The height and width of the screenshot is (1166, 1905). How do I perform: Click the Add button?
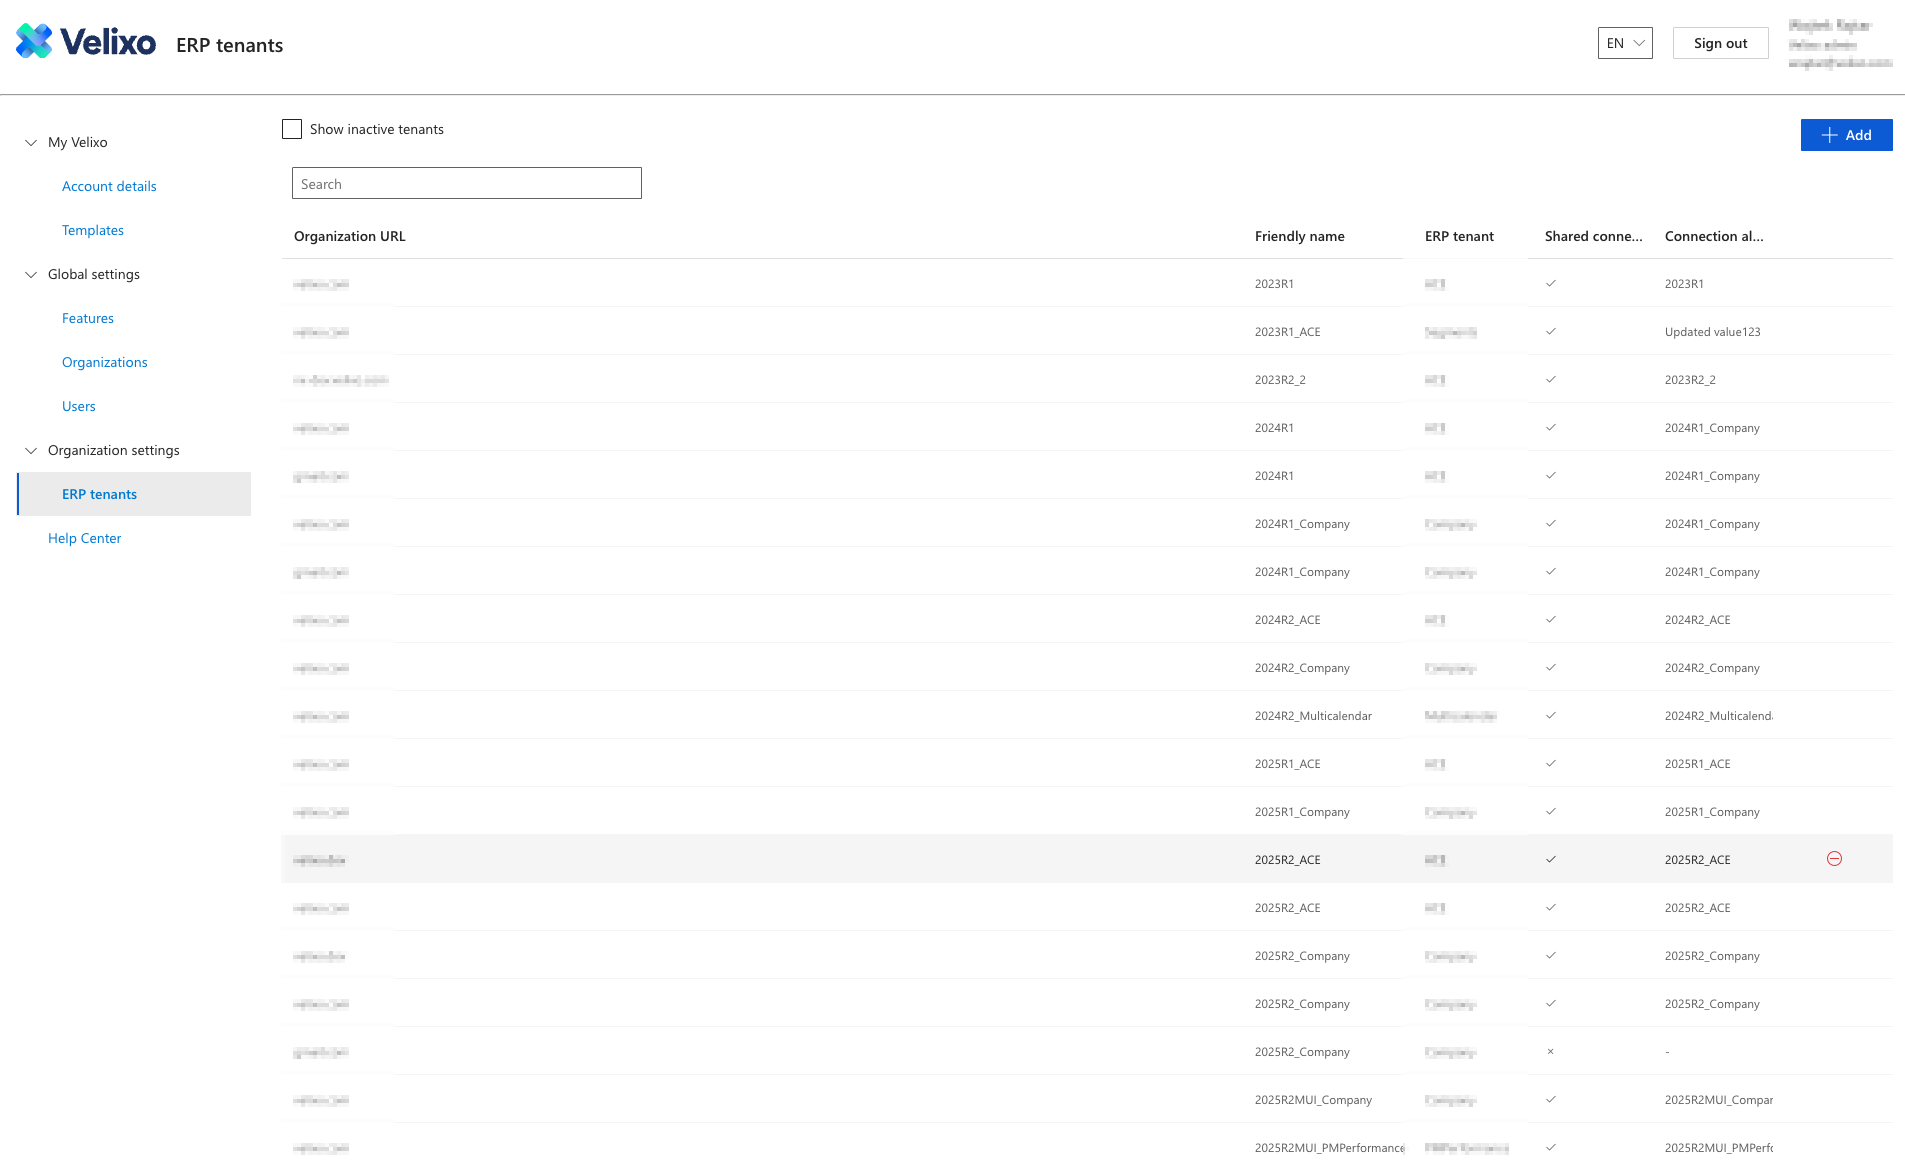1846,134
